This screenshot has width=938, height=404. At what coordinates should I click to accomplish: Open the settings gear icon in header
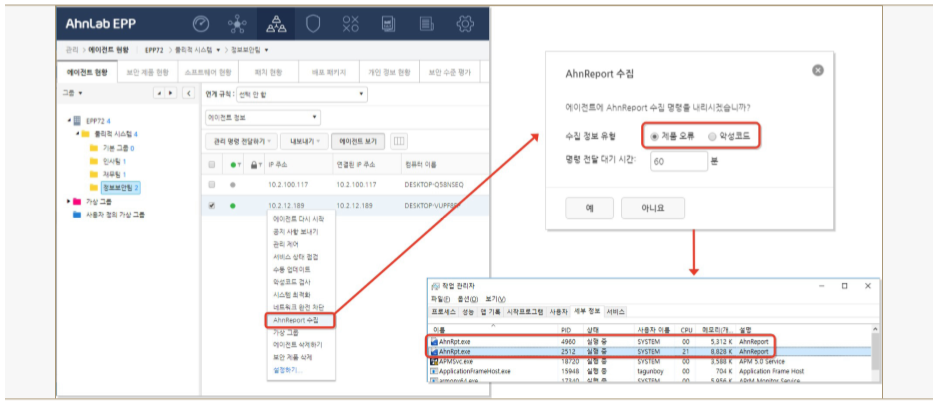coord(465,24)
